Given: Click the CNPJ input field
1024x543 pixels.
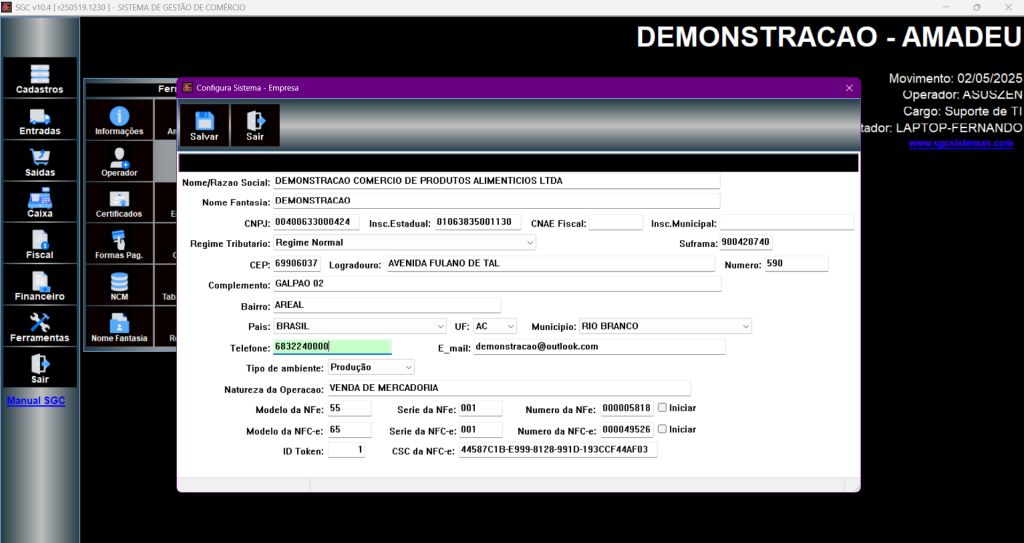Looking at the screenshot, I should pos(316,222).
